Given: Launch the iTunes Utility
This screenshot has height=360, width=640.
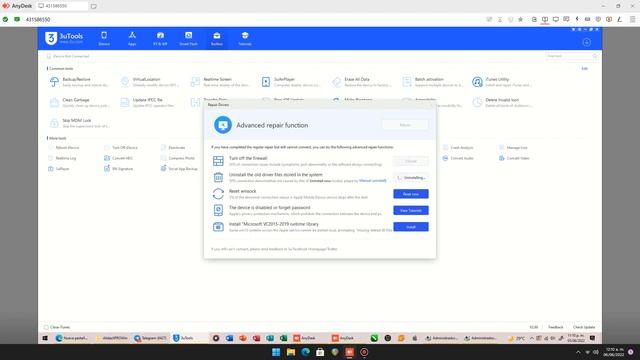Looking at the screenshot, I should point(502,82).
